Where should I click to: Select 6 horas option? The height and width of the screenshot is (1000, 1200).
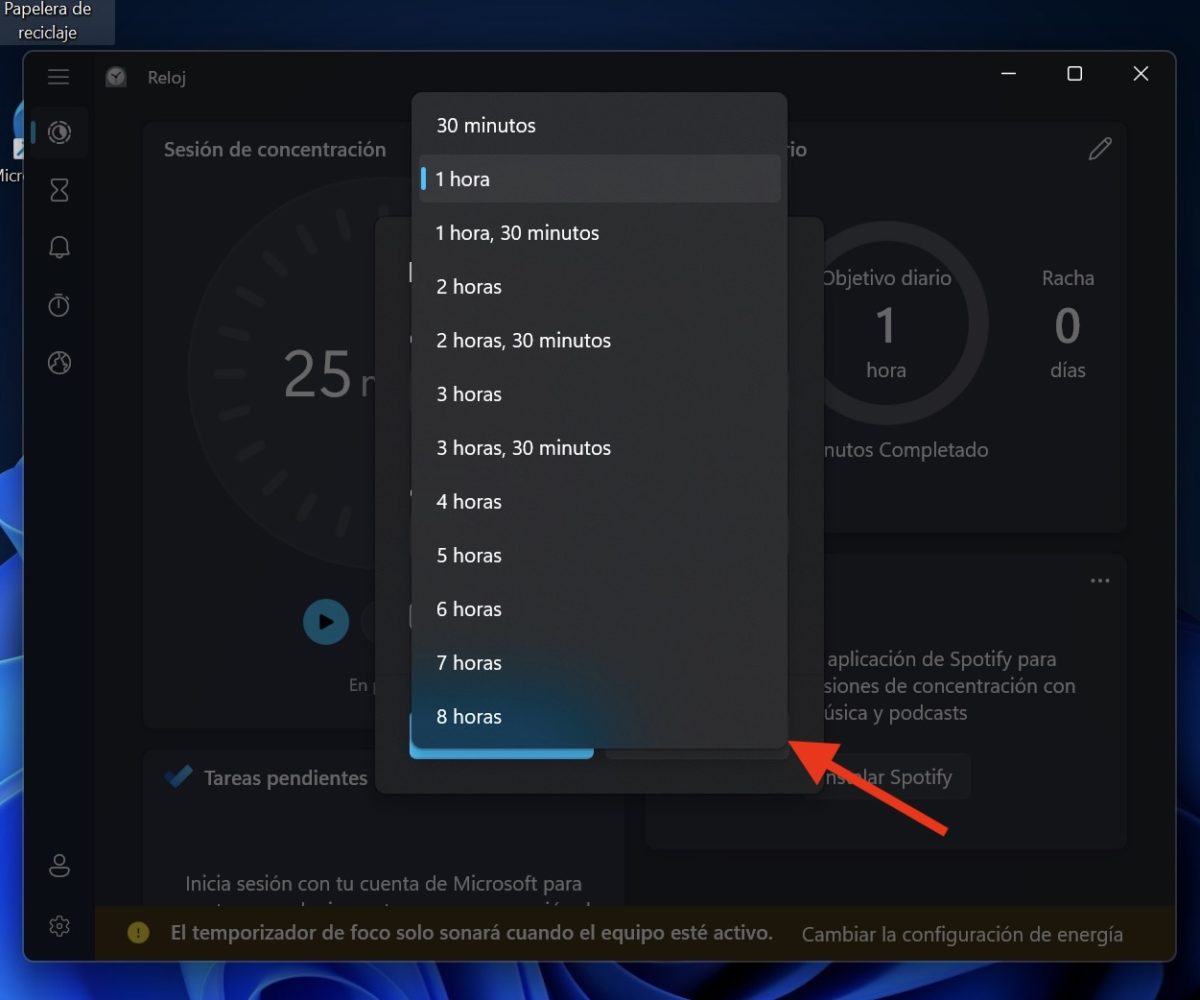click(x=600, y=609)
